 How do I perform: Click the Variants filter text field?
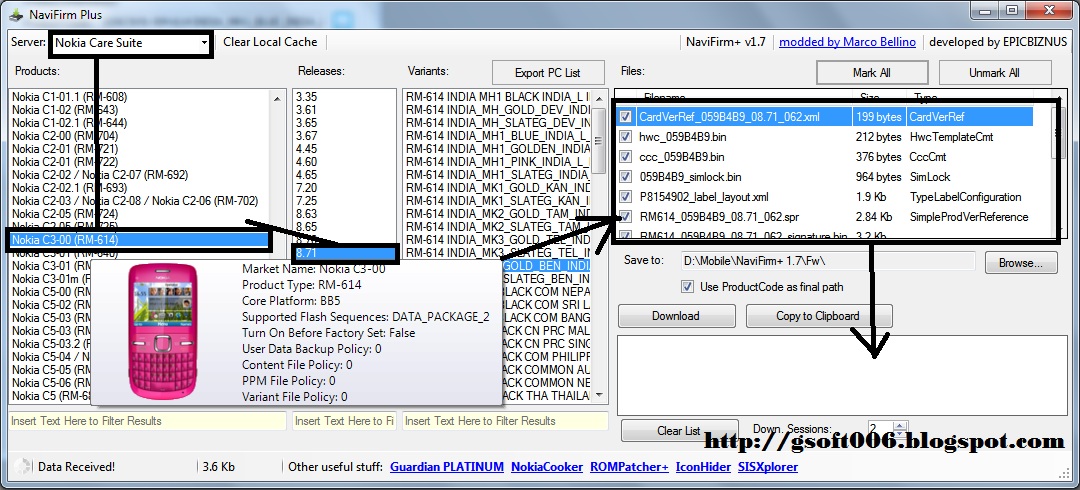click(505, 421)
